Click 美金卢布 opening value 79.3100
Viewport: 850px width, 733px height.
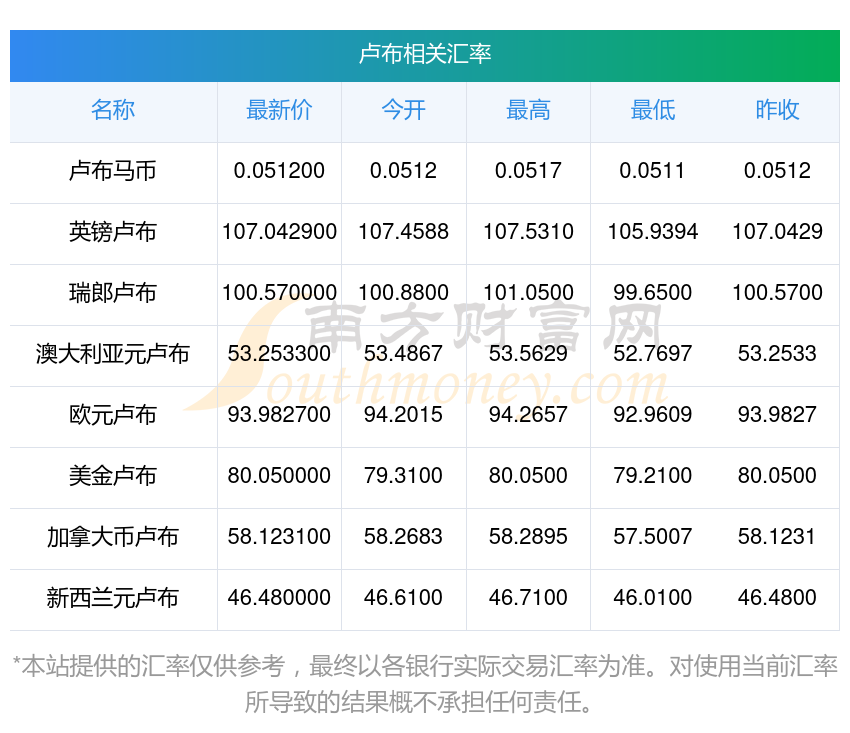coord(403,476)
